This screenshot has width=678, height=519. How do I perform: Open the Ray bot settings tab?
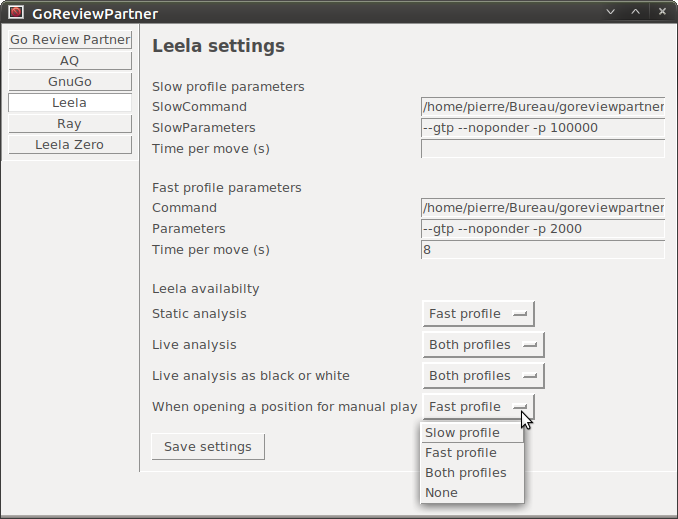point(70,124)
